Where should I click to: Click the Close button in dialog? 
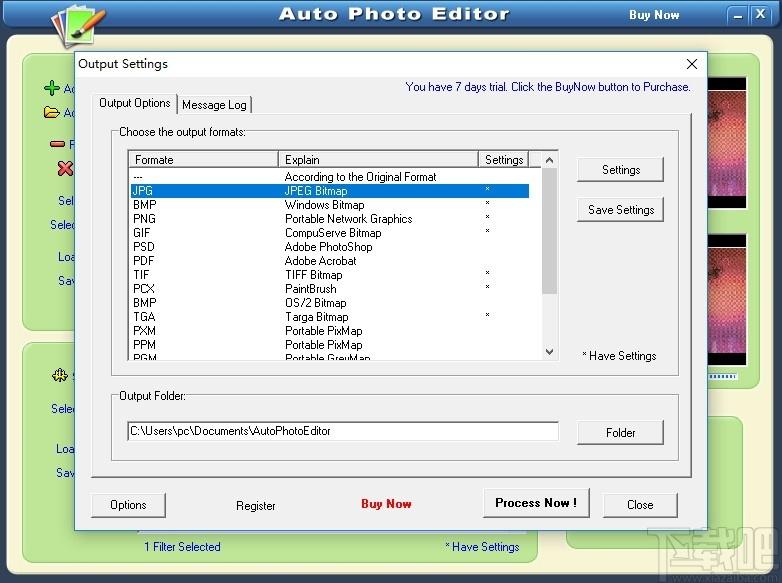(x=640, y=505)
